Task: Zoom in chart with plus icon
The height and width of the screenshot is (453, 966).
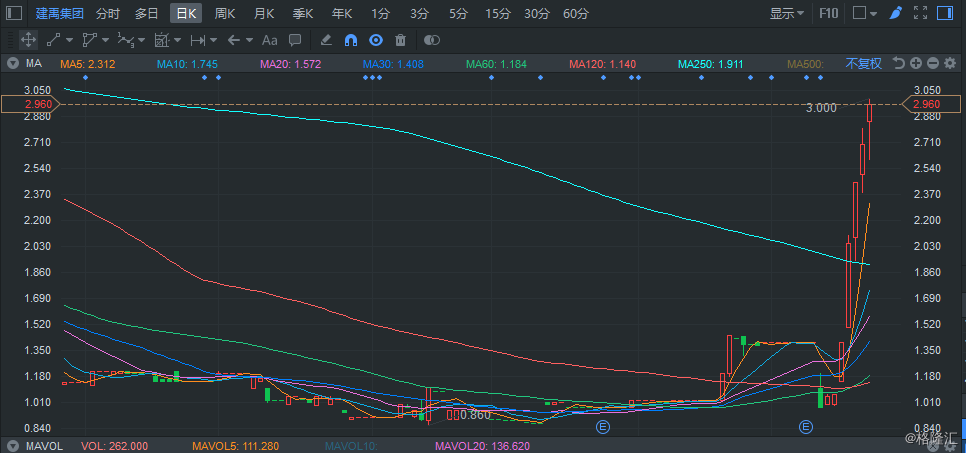Action: [916, 64]
